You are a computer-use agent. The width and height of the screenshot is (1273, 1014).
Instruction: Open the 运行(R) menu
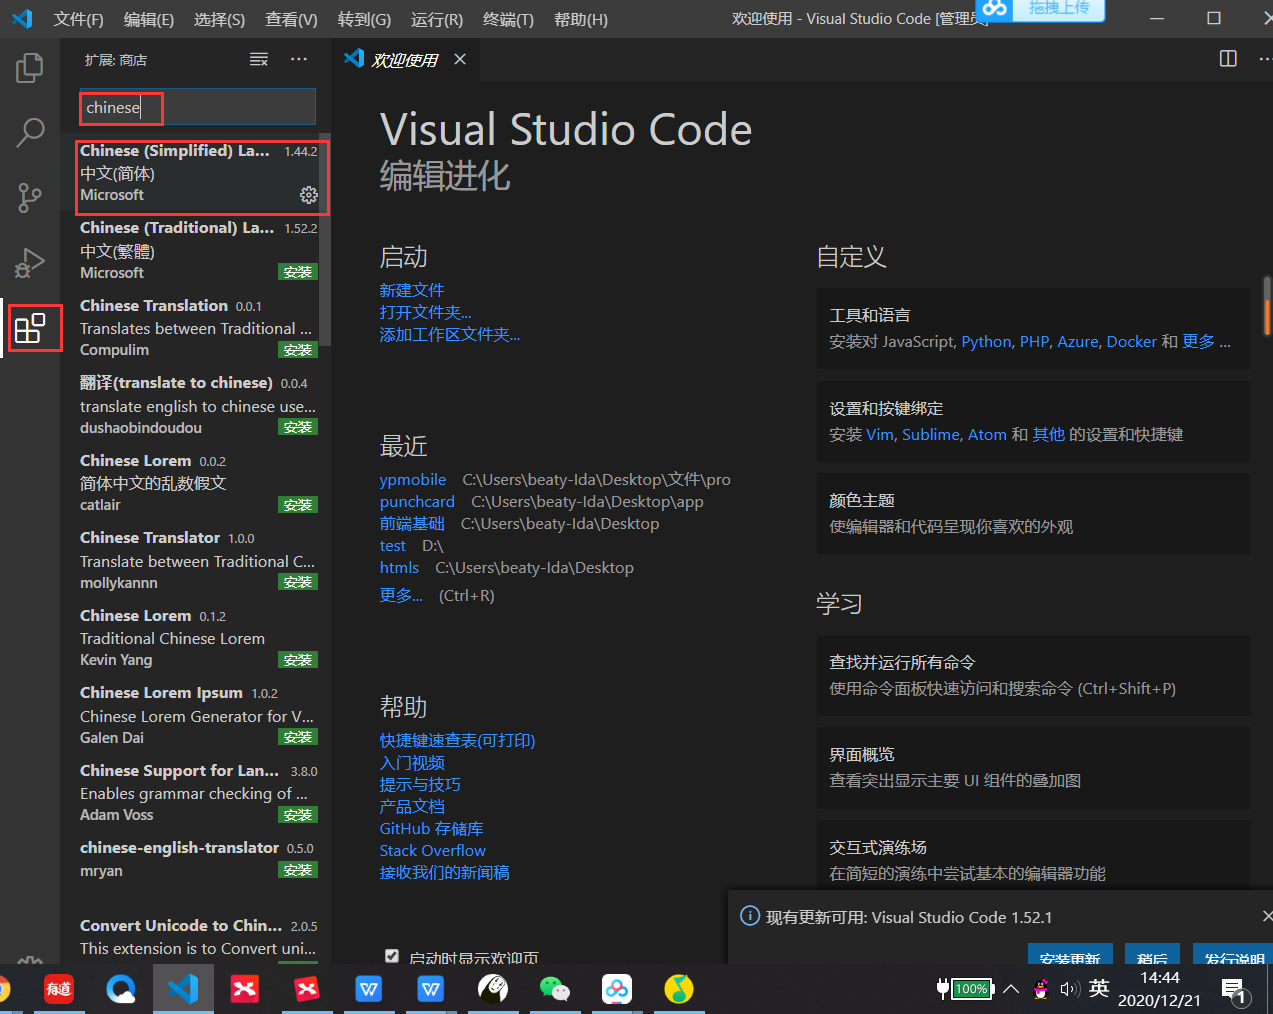coord(437,19)
